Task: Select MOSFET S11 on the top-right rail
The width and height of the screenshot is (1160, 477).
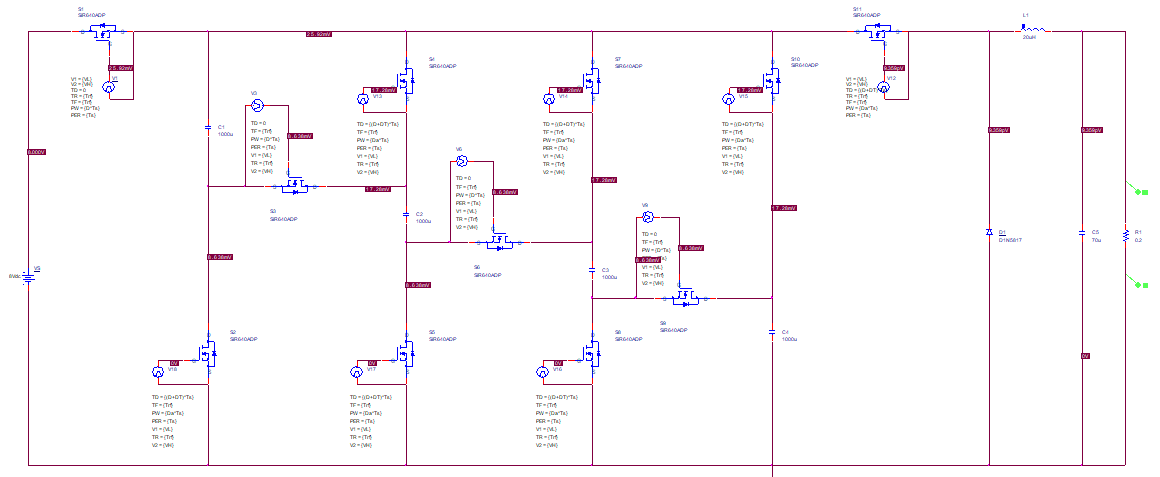Action: click(878, 31)
